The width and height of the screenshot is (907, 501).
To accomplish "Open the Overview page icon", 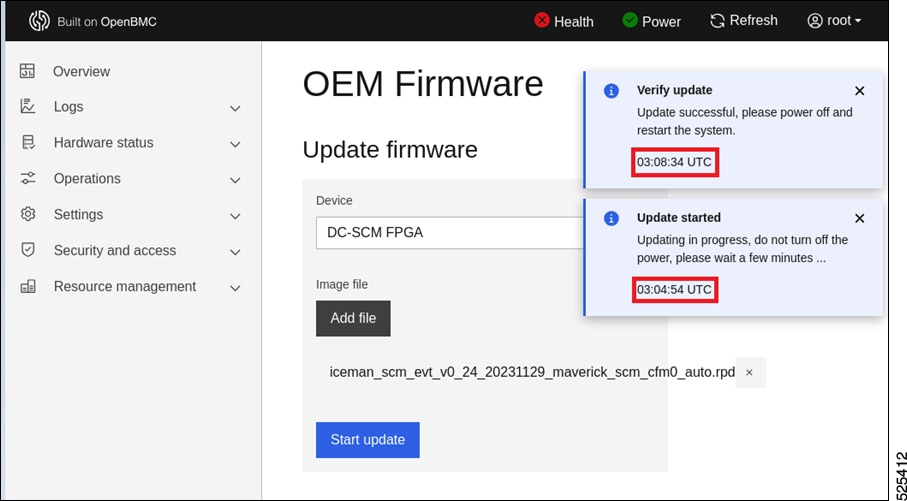I will 28,71.
